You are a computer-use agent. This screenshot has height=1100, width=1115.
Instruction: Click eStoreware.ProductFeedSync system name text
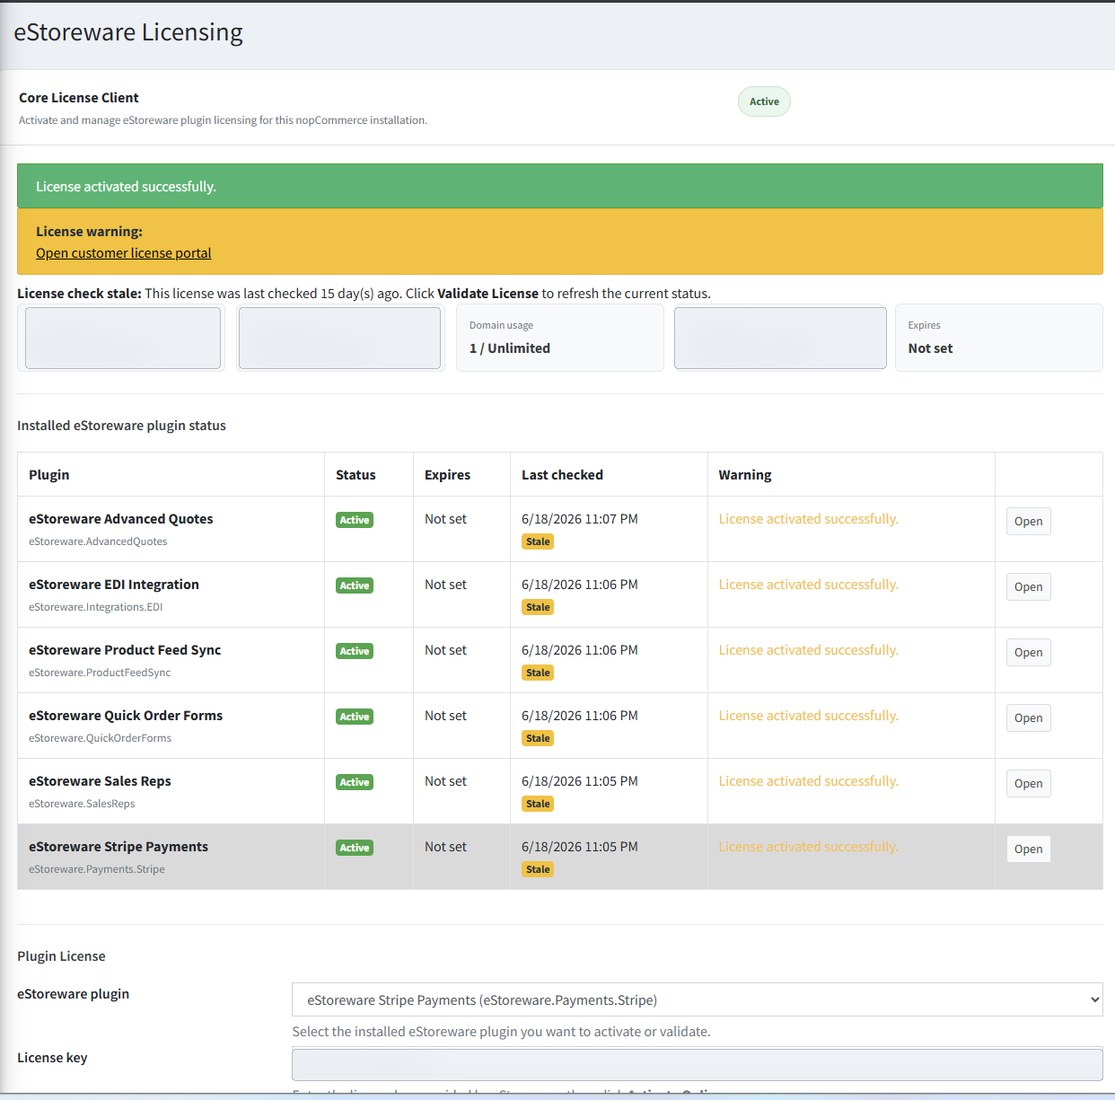(x=100, y=672)
